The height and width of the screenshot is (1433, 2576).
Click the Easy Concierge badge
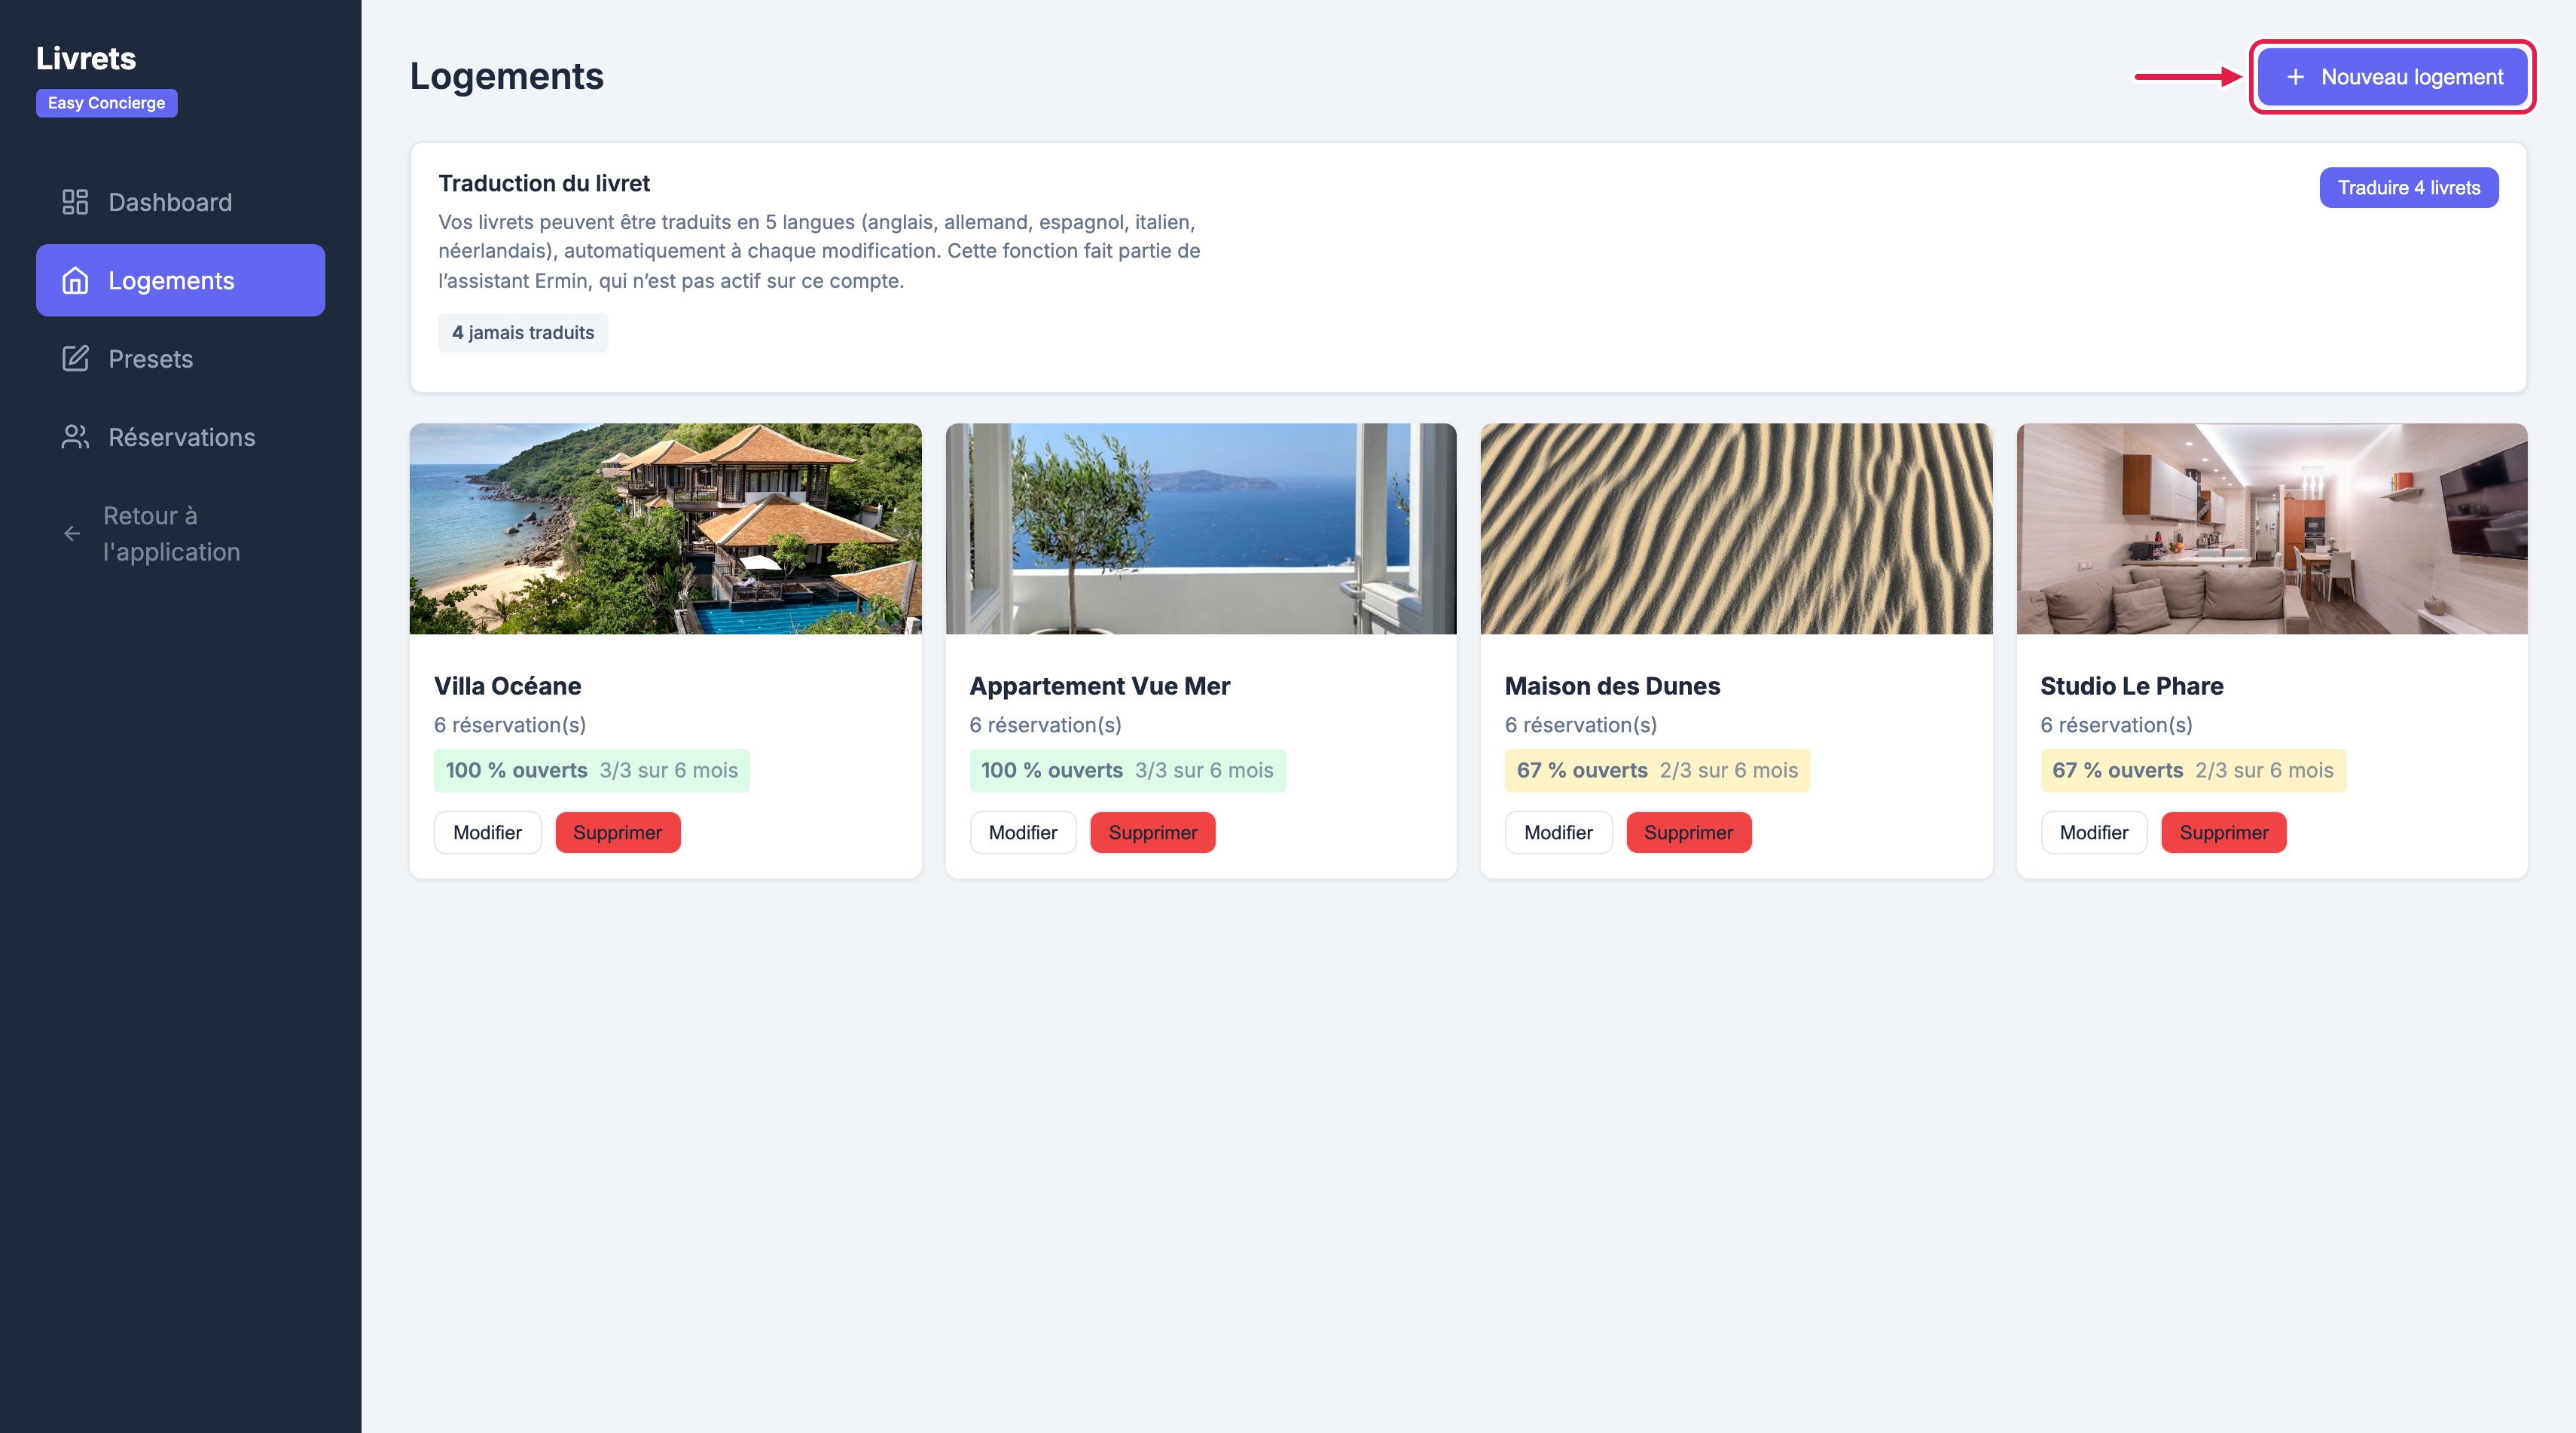coord(107,103)
